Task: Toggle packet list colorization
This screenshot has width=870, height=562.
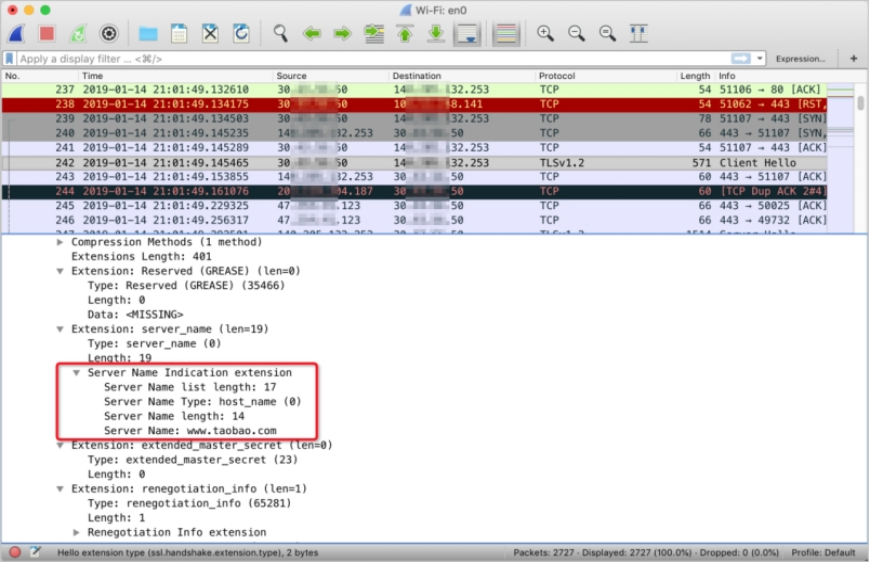Action: 506,34
